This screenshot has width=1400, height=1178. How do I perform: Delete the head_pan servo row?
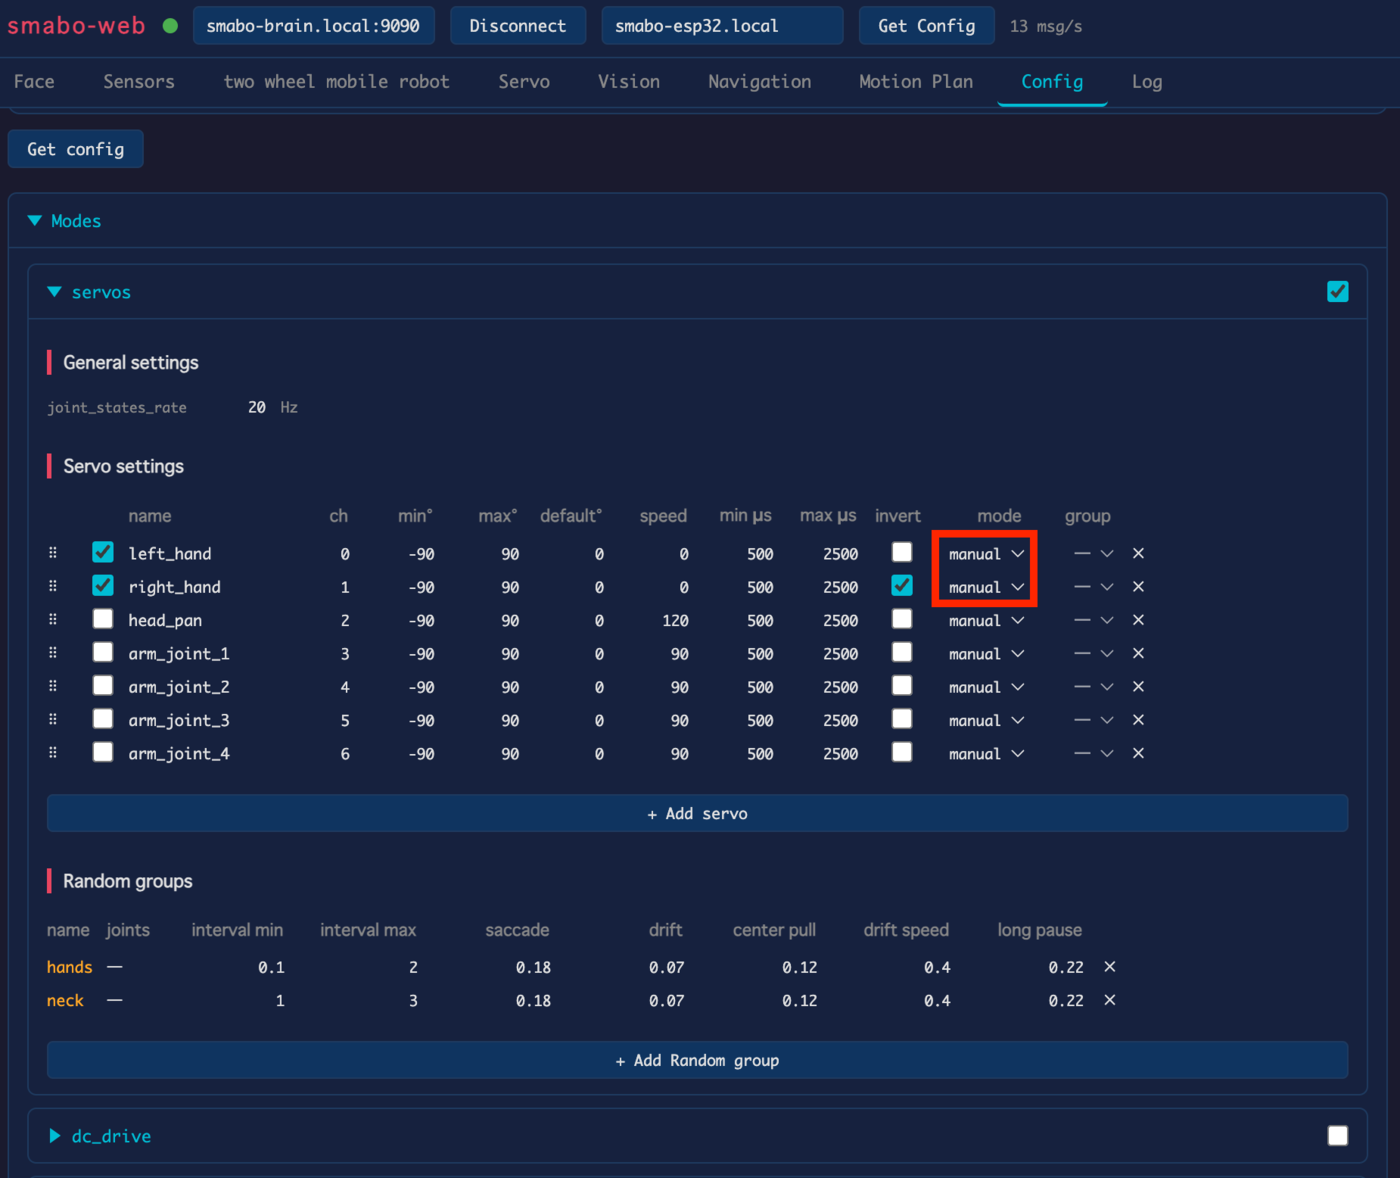pos(1138,620)
